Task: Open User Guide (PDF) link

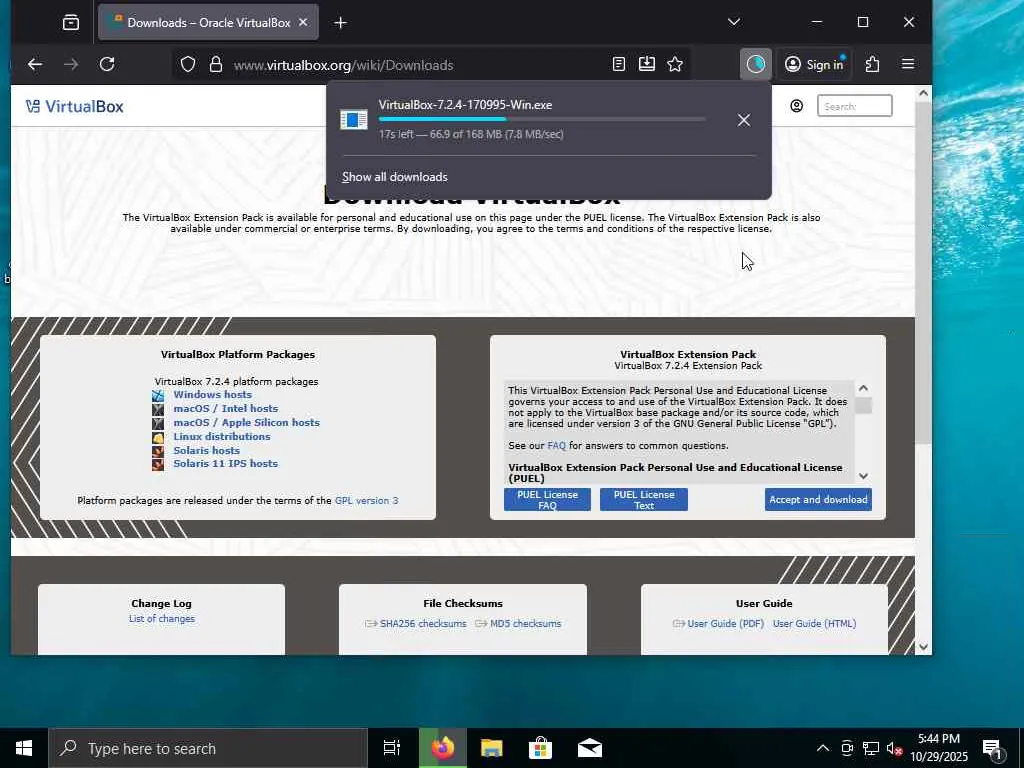Action: 725,624
